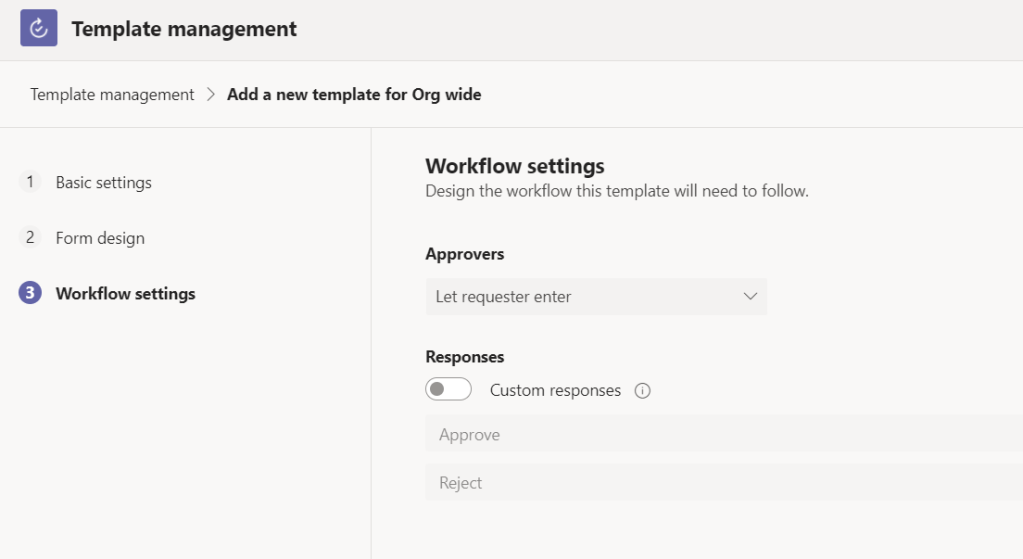Go to the Basic settings step
The width and height of the screenshot is (1023, 559).
[x=104, y=183]
